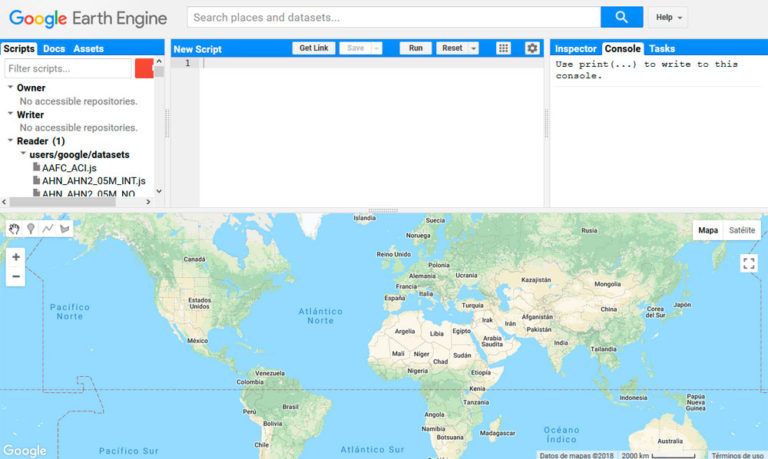Collapse the Reader (1) section
This screenshot has width=768, height=459.
tap(10, 140)
